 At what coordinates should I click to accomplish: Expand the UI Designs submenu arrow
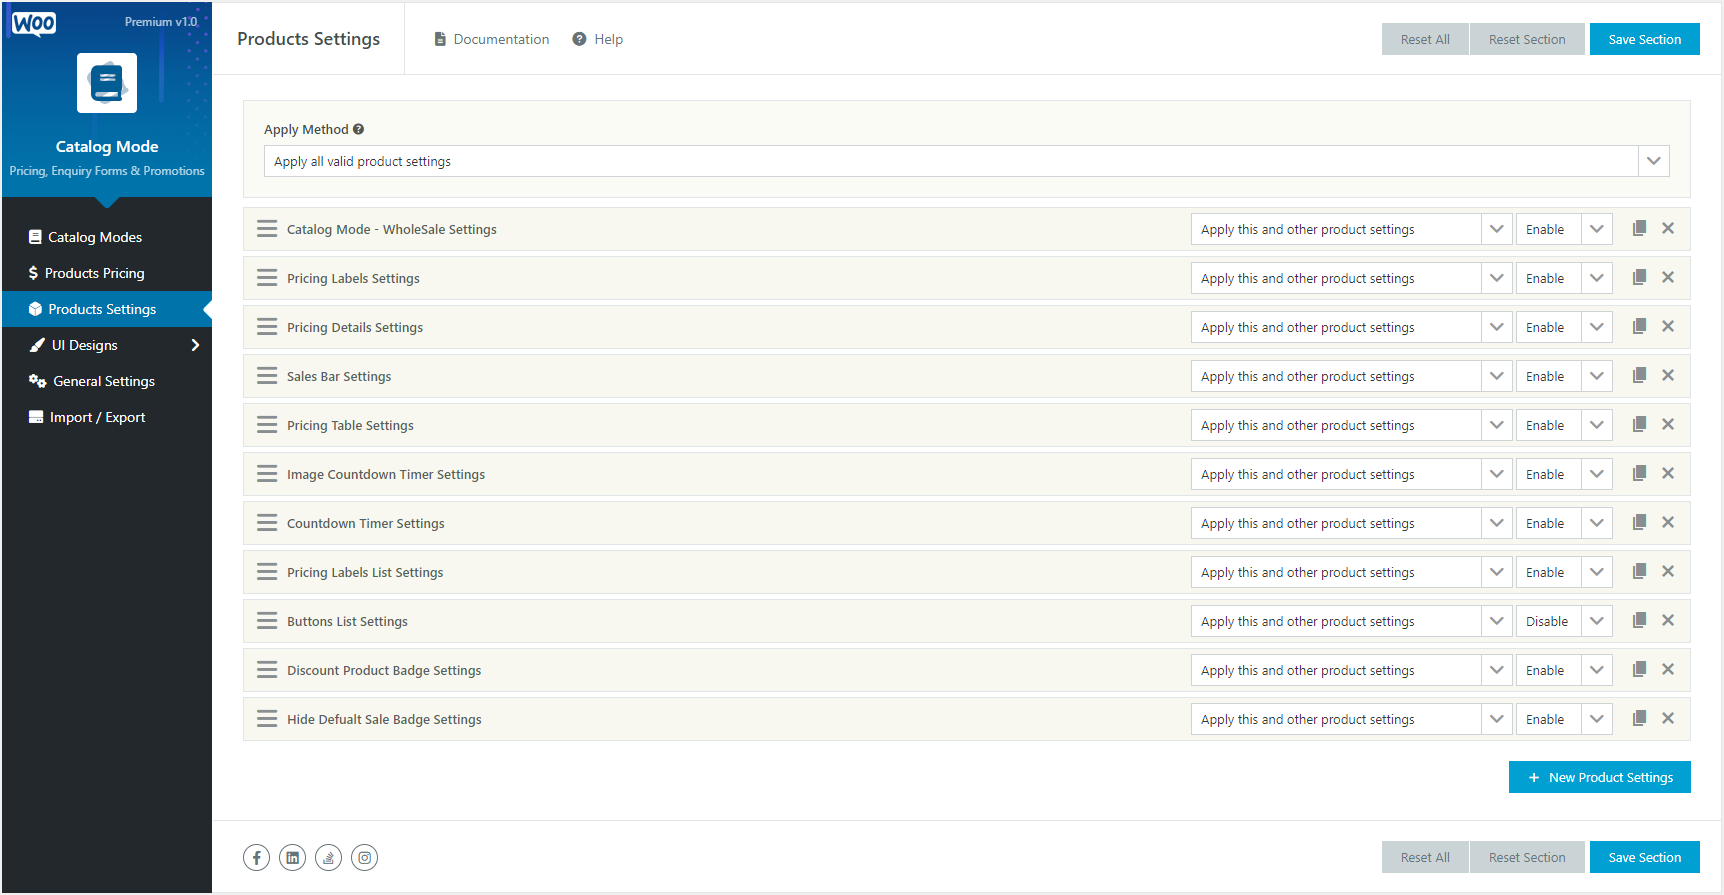pyautogui.click(x=195, y=345)
